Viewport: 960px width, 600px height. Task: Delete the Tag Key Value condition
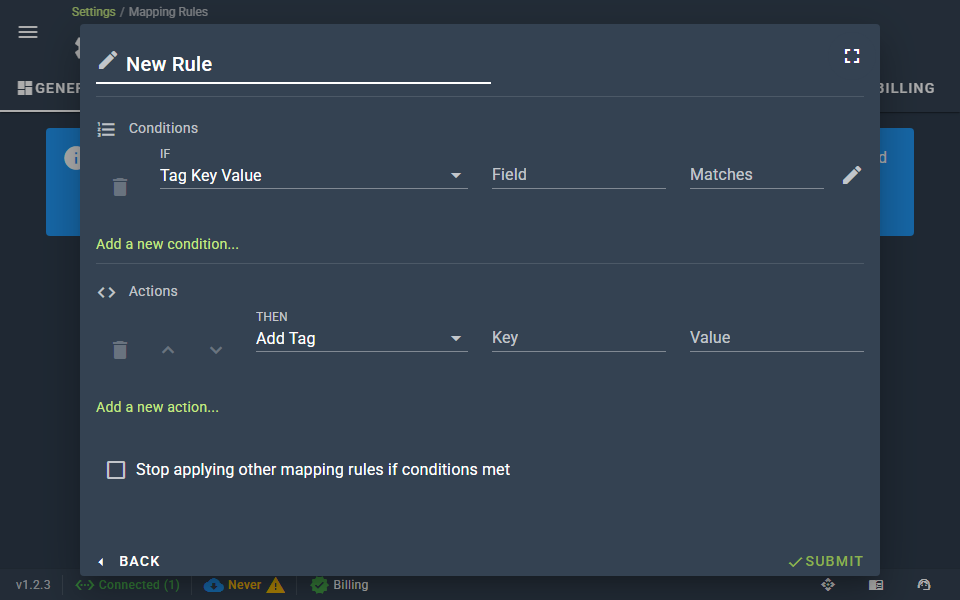(x=120, y=187)
